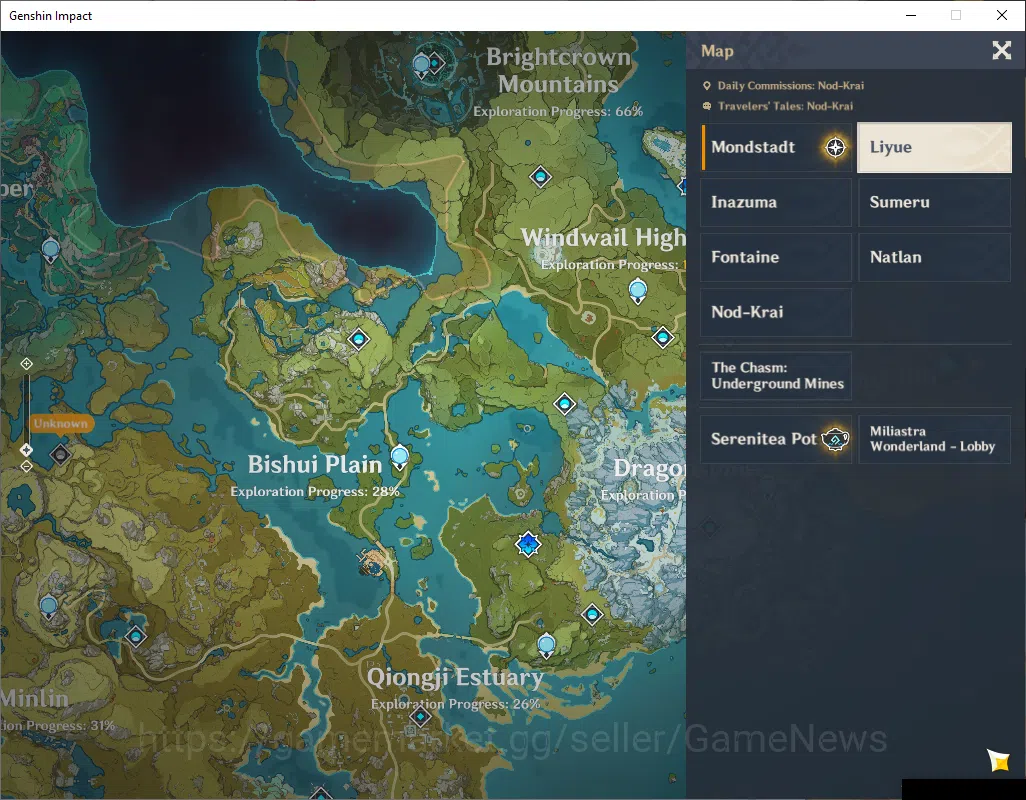Zoom out with the map minus button

click(26, 466)
